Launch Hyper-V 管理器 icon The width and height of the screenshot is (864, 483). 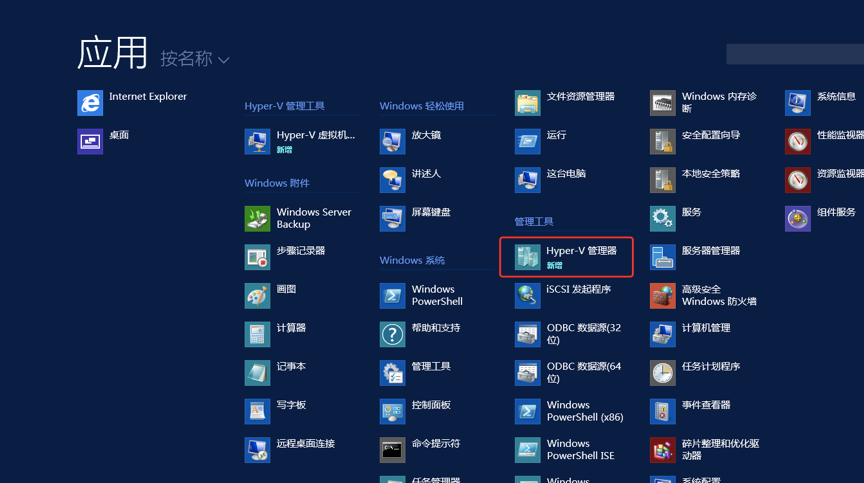click(x=527, y=257)
